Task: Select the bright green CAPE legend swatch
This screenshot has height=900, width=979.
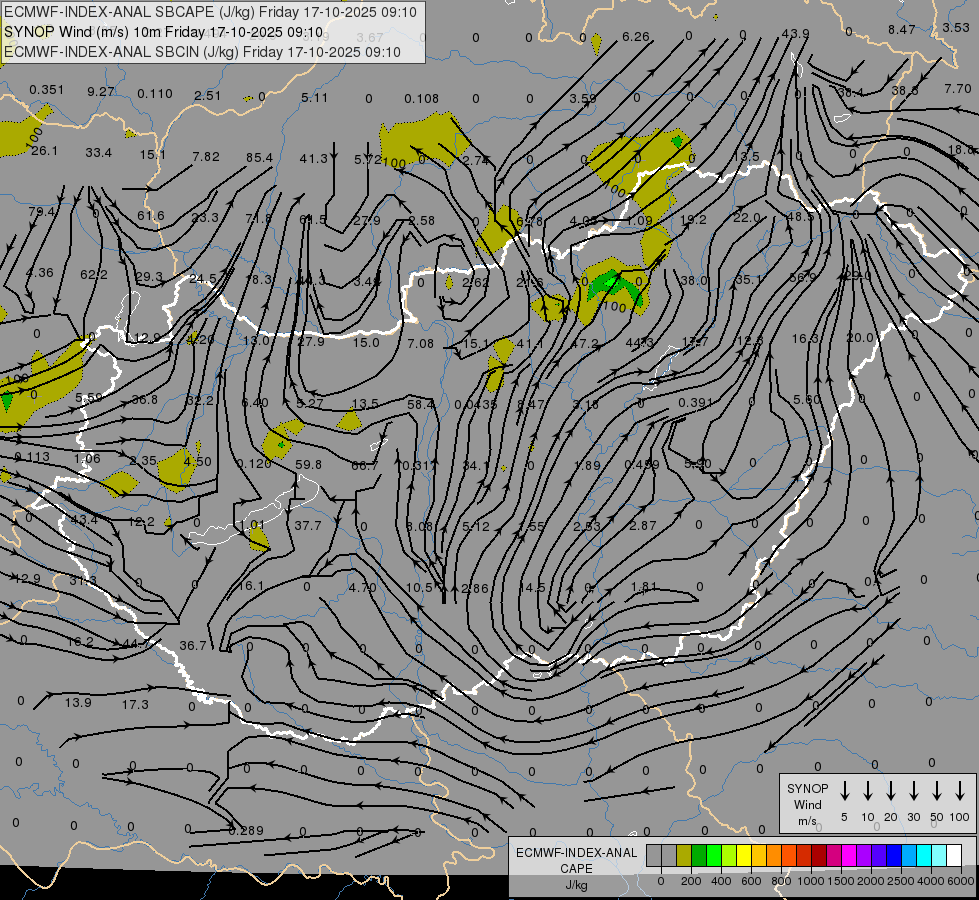Action: 714,856
